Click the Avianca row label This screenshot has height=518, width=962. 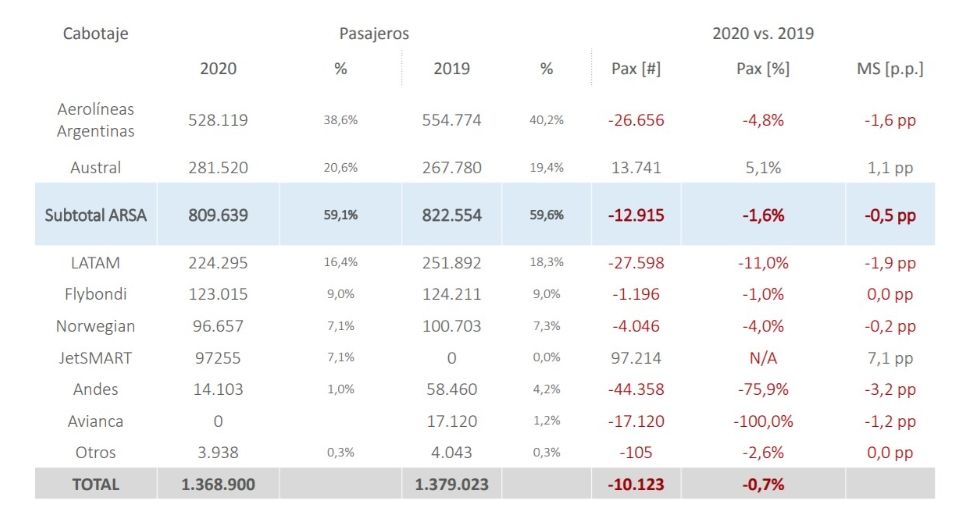click(95, 421)
